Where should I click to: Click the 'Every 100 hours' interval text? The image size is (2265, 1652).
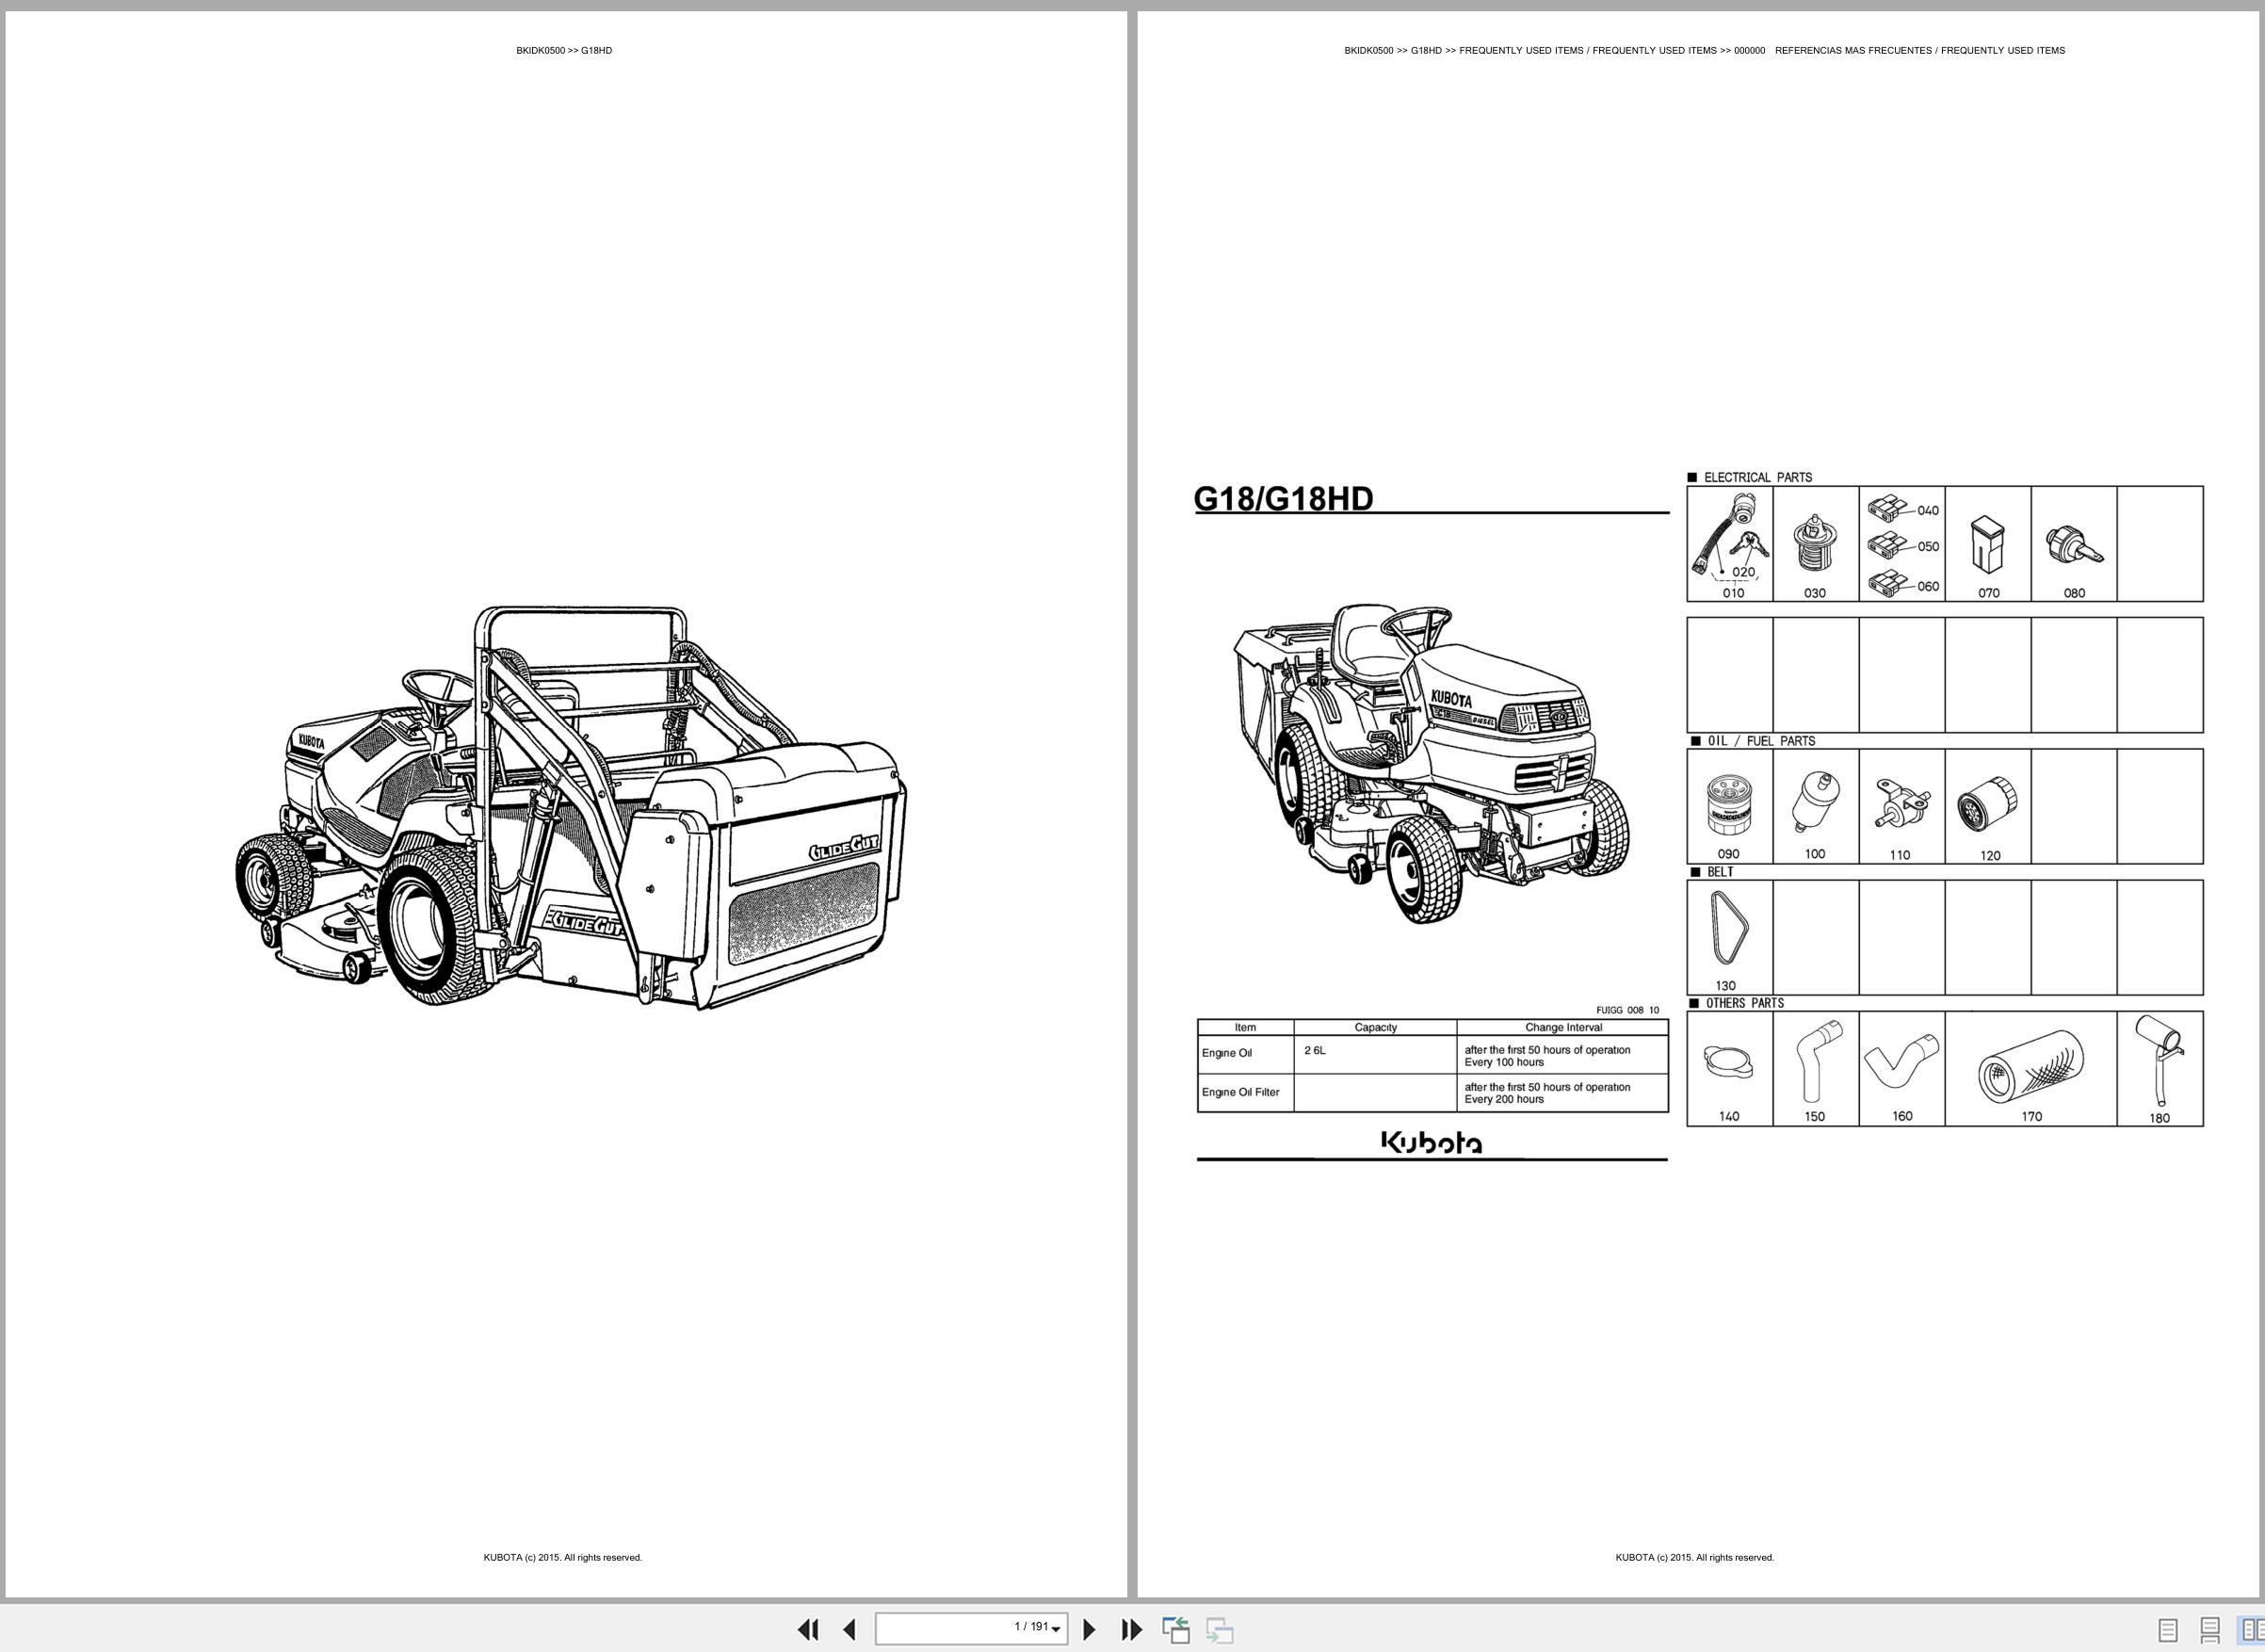pyautogui.click(x=1504, y=1062)
